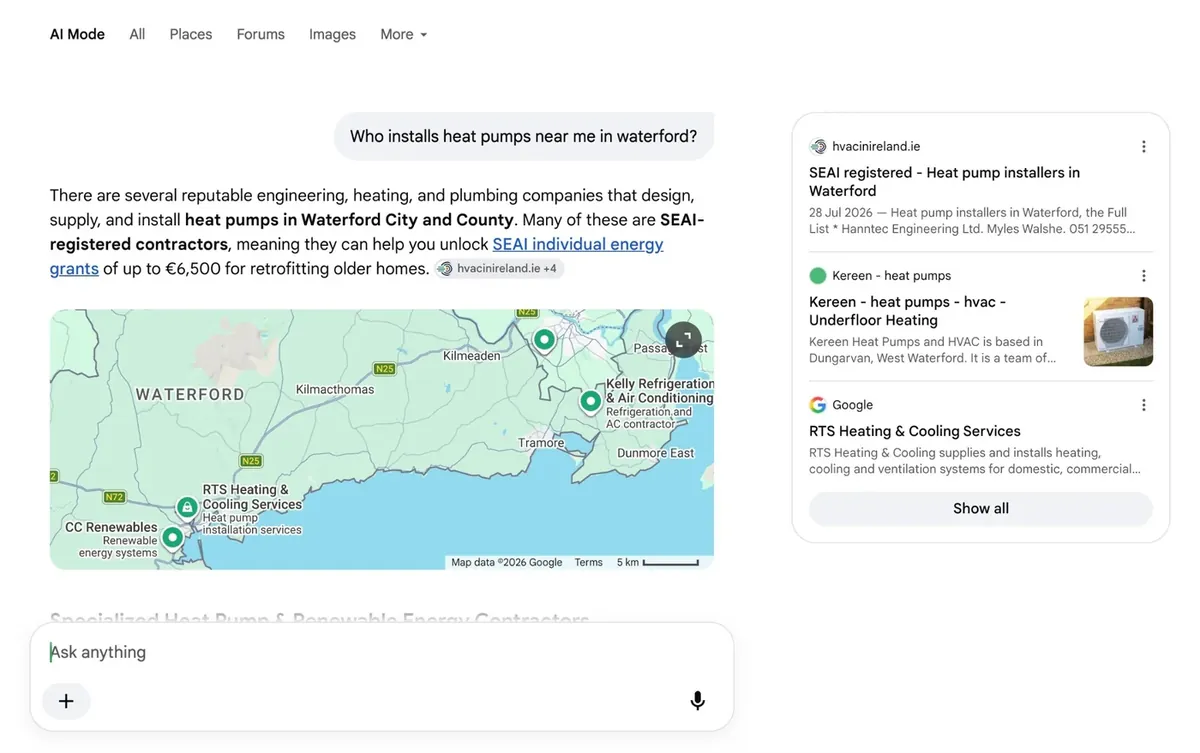This screenshot has width=1200, height=753.
Task: Open RTS Heating & Cooling Services result
Action: click(x=915, y=431)
